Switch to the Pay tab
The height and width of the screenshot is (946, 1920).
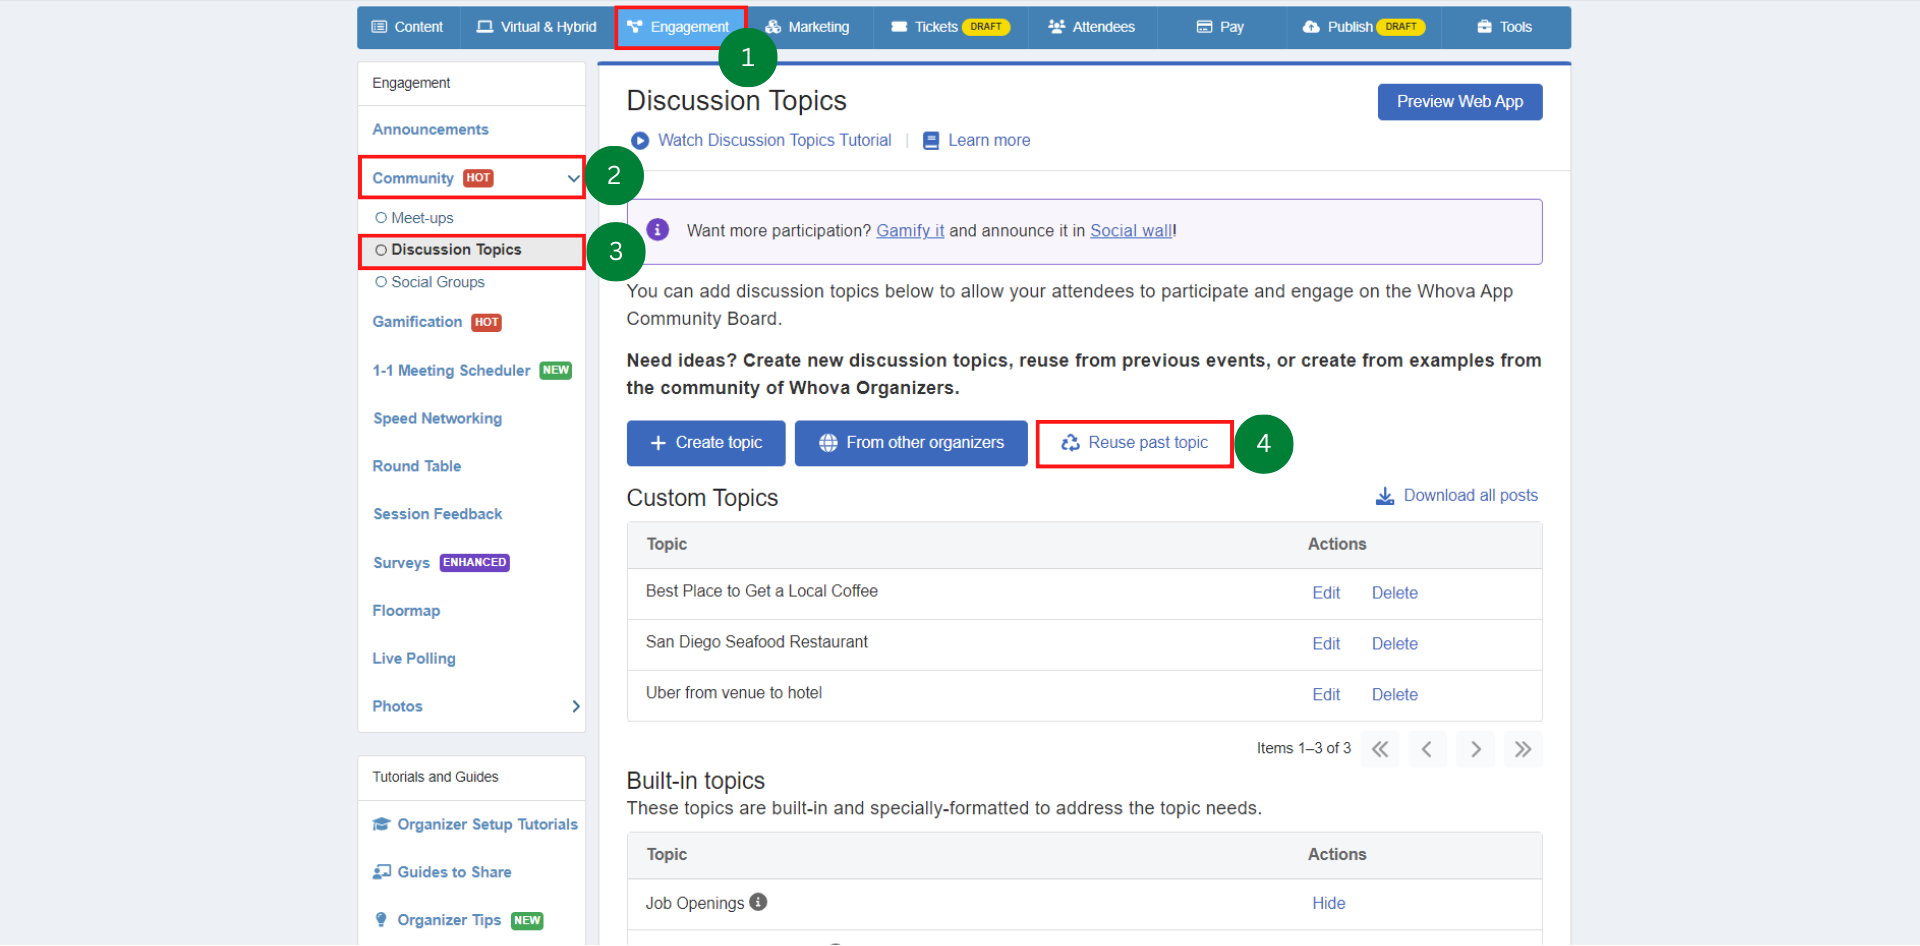(1220, 27)
